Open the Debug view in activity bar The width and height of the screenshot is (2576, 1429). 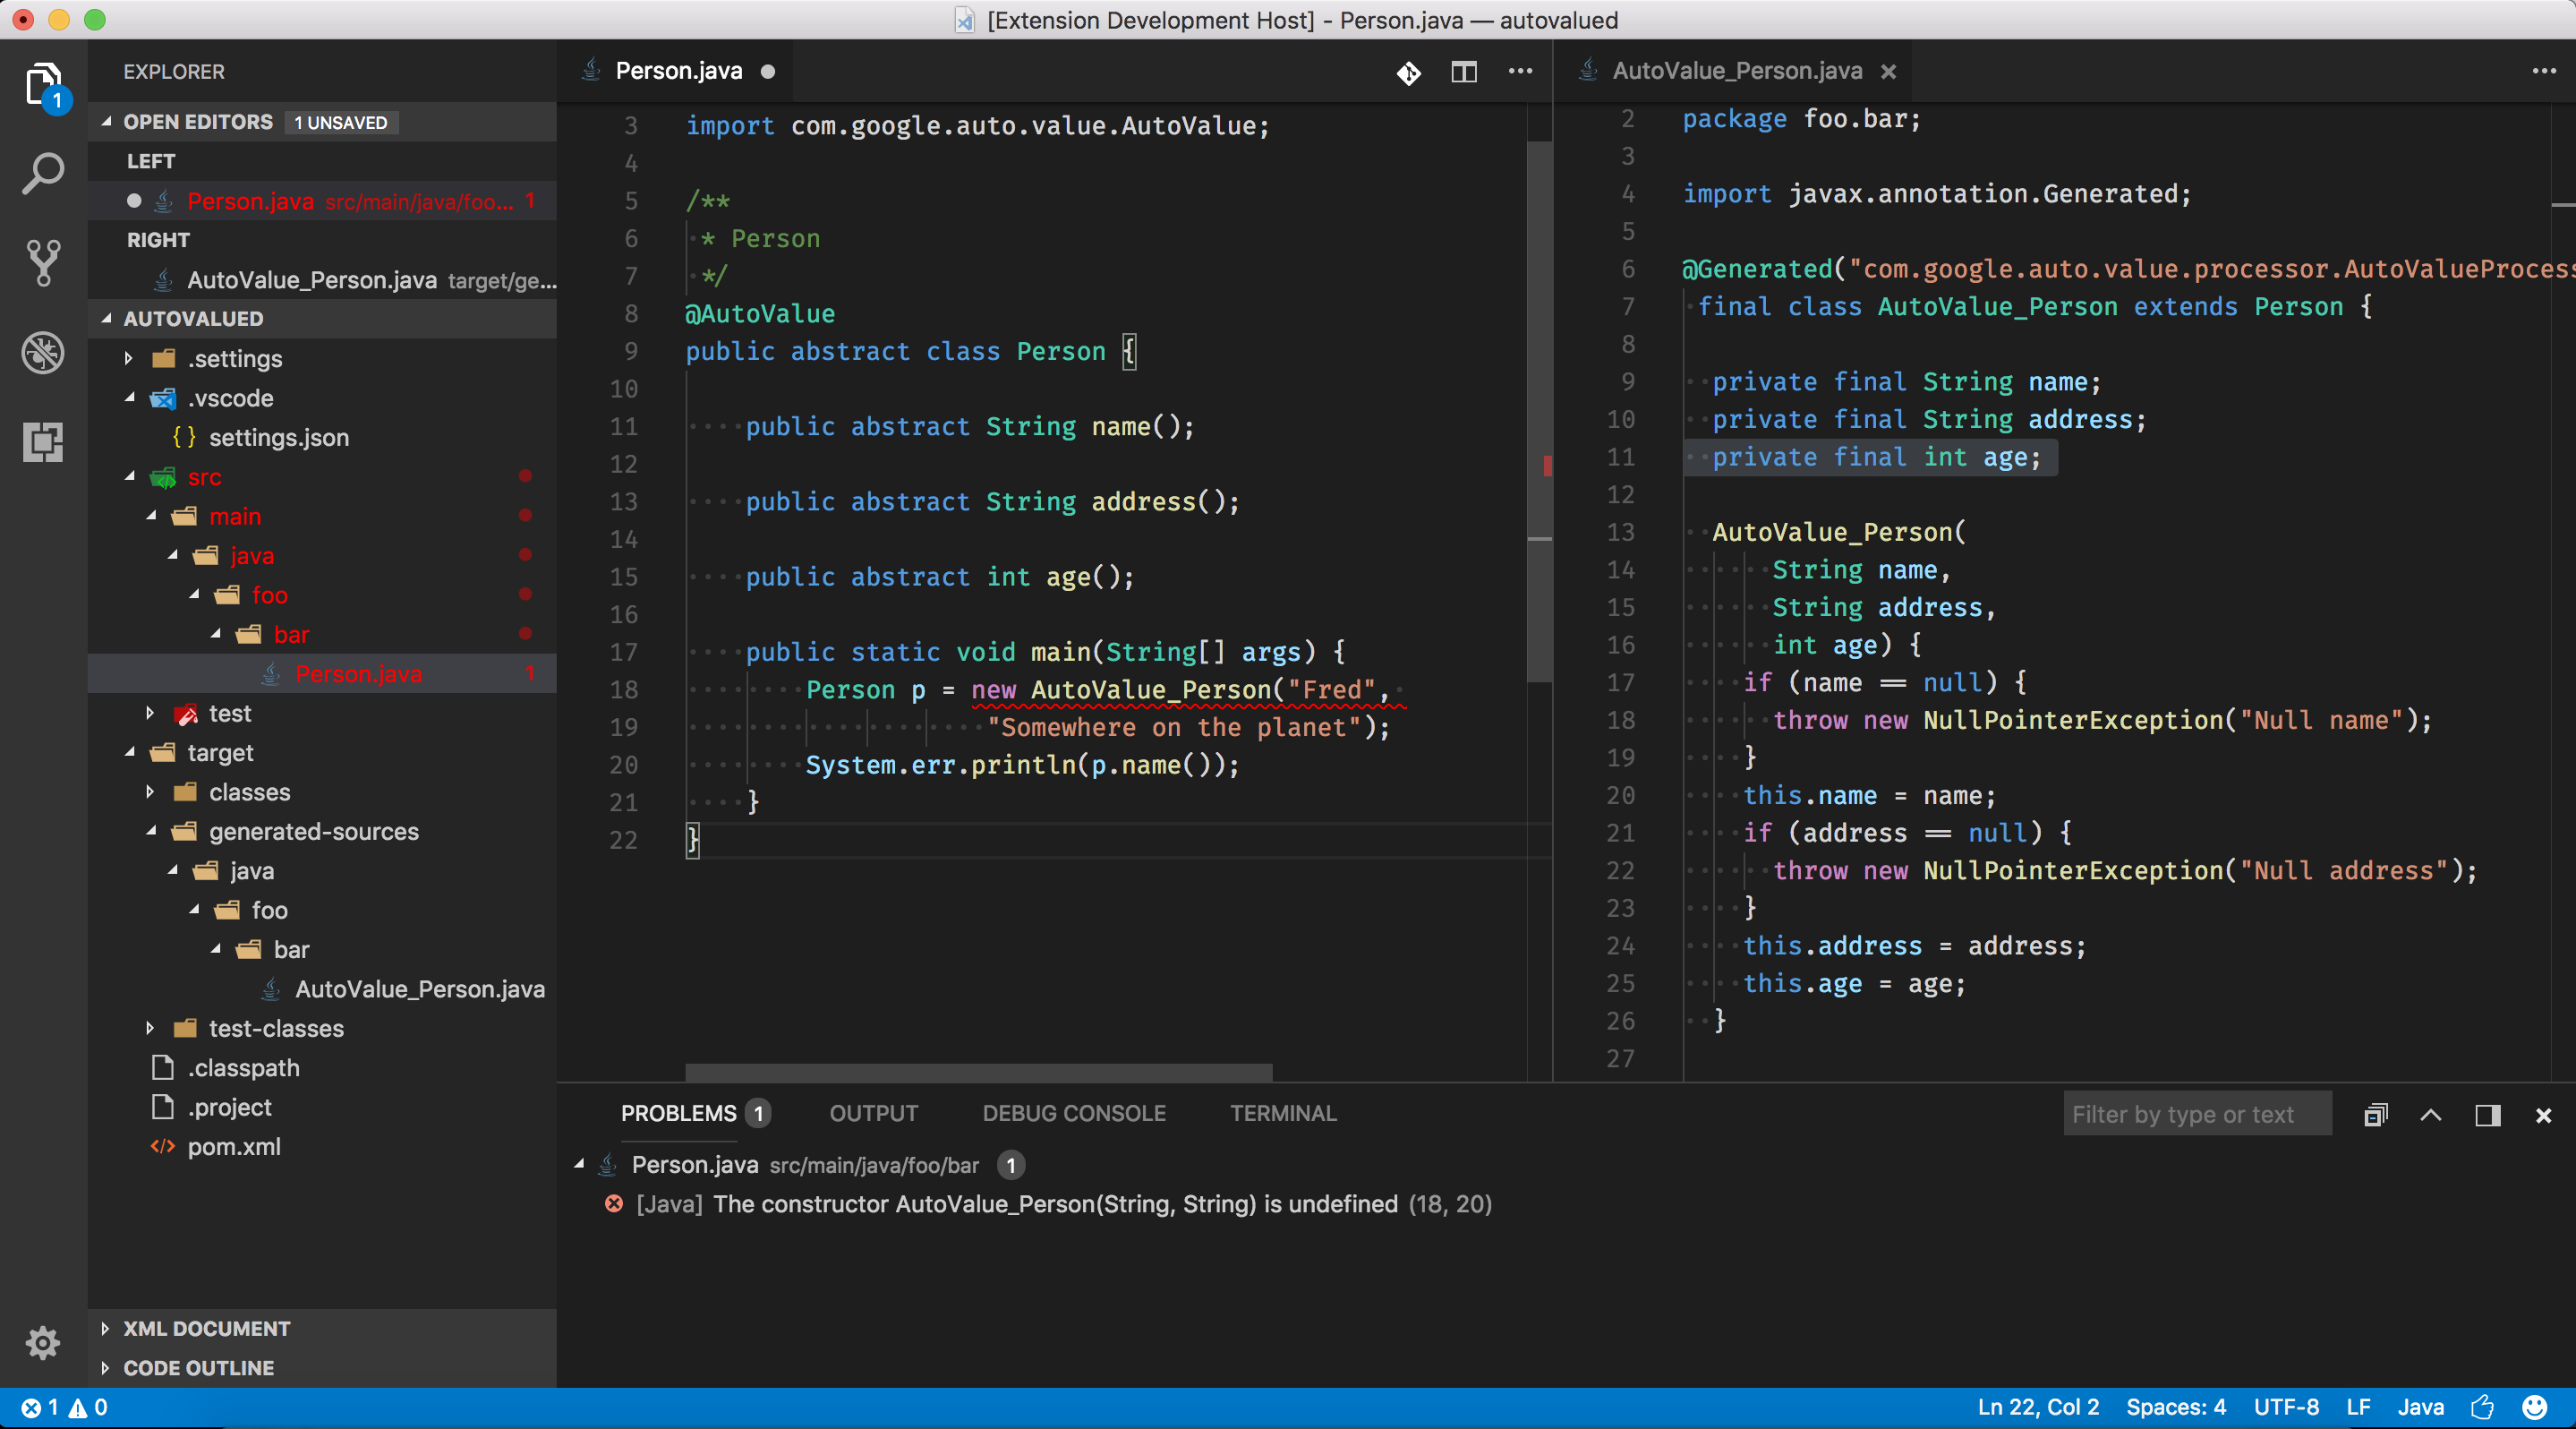coord(43,352)
